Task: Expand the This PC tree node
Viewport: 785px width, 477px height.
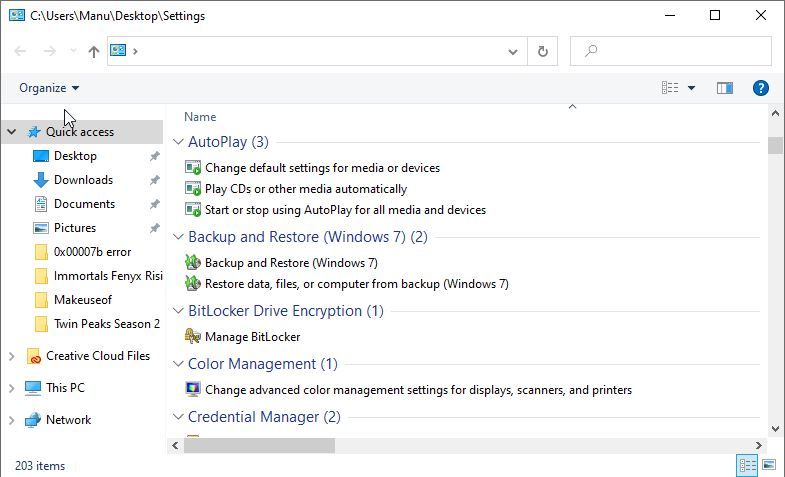Action: click(x=11, y=388)
